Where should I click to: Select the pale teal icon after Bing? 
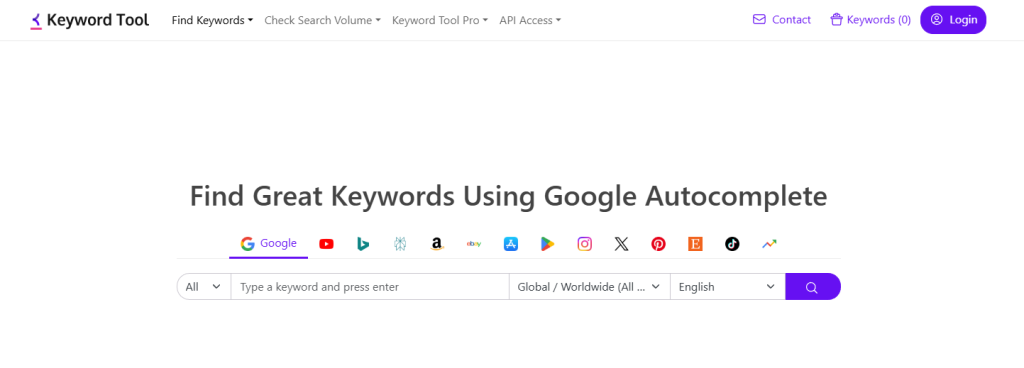(x=400, y=244)
